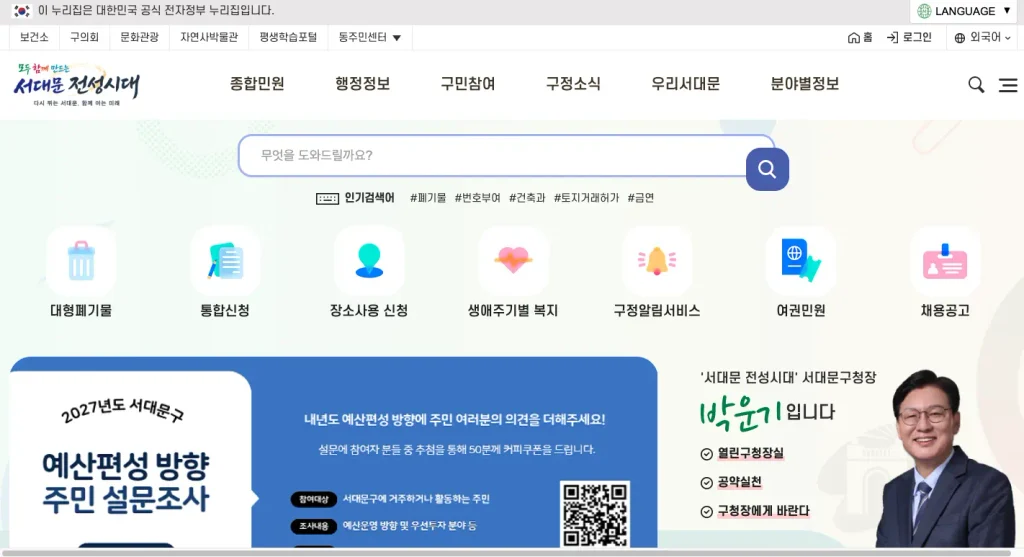Open 구정알림서비스 bell icon
This screenshot has height=557, width=1024.
pyautogui.click(x=657, y=261)
